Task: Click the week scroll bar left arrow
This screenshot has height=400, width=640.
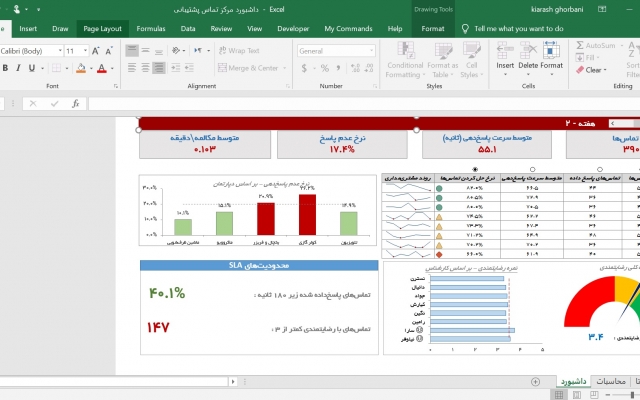Action: point(612,123)
